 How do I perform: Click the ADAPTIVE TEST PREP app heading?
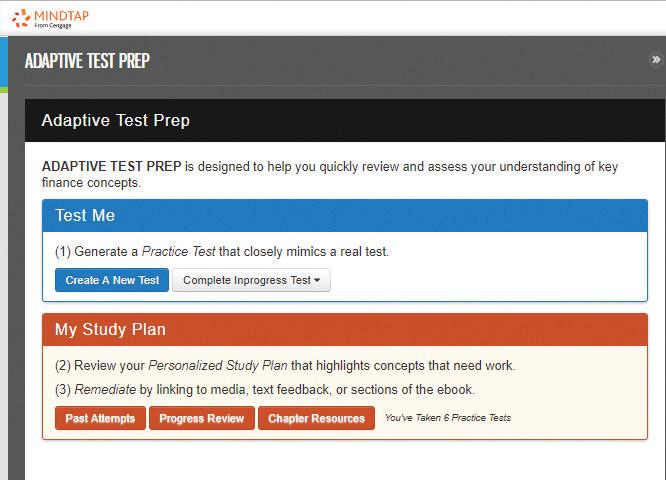pos(87,61)
